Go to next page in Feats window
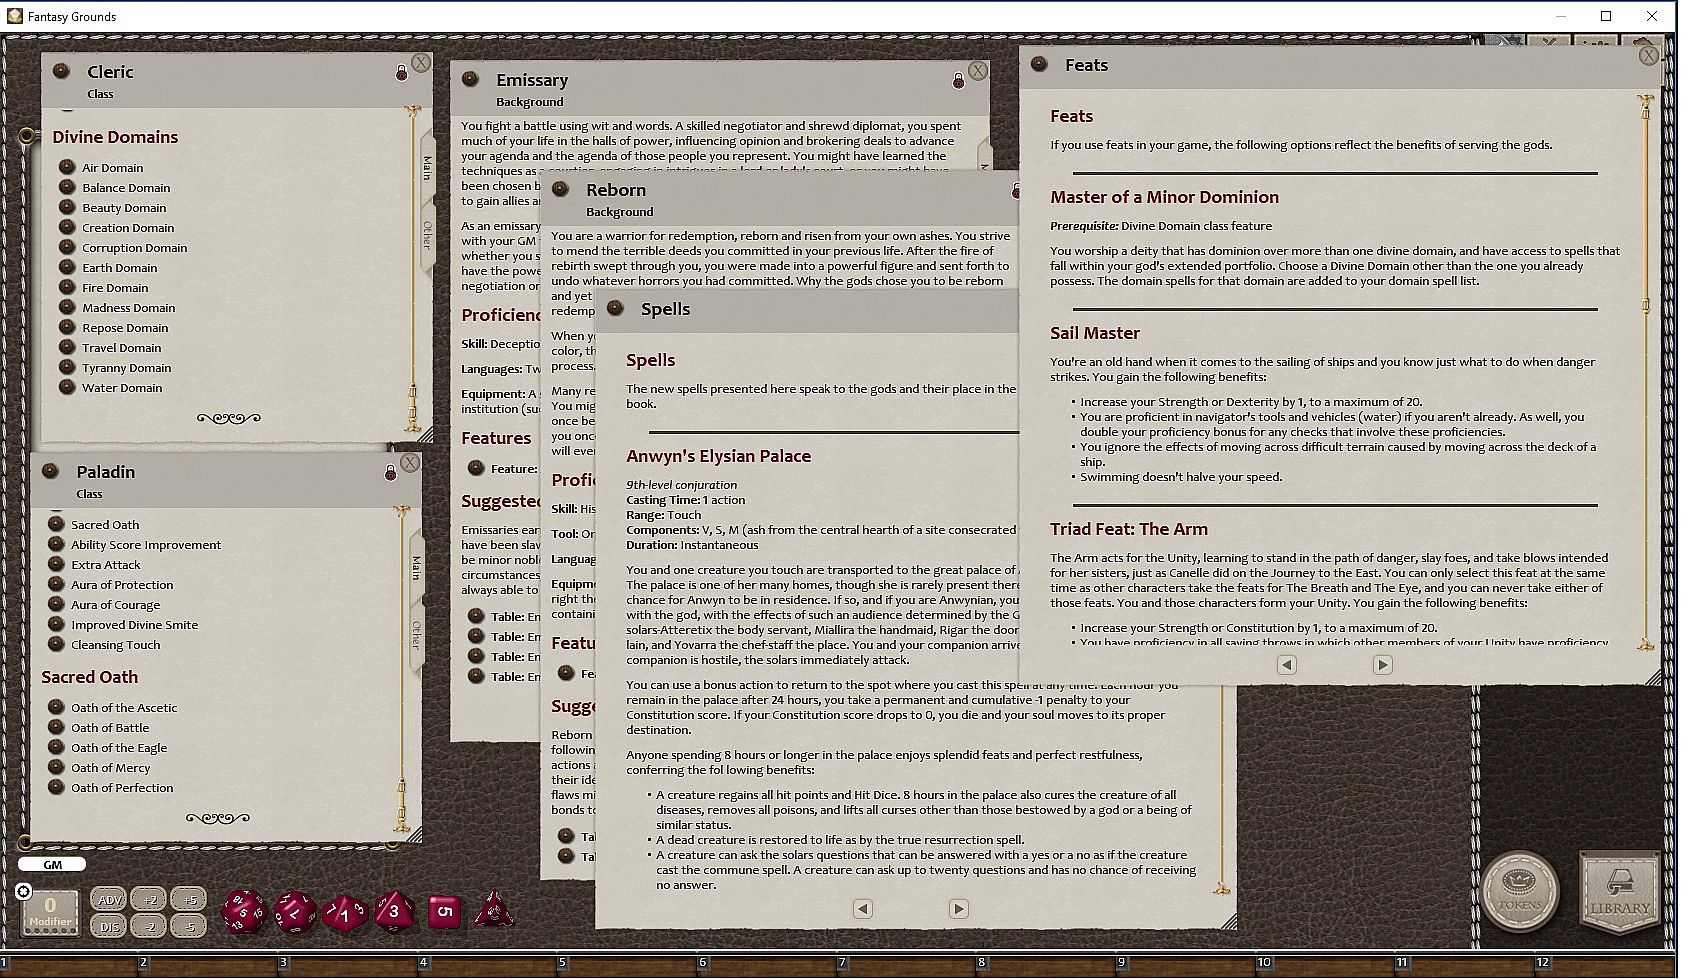Viewport: 1681px width, 979px height. 1382,665
